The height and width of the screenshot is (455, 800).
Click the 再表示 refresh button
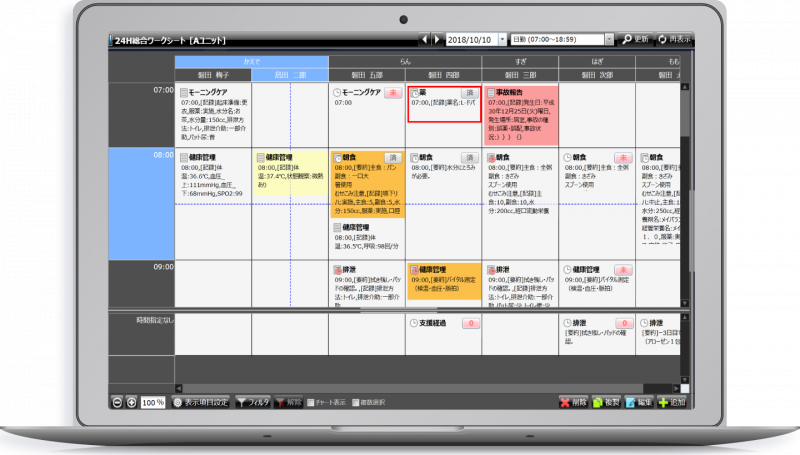pyautogui.click(x=669, y=39)
